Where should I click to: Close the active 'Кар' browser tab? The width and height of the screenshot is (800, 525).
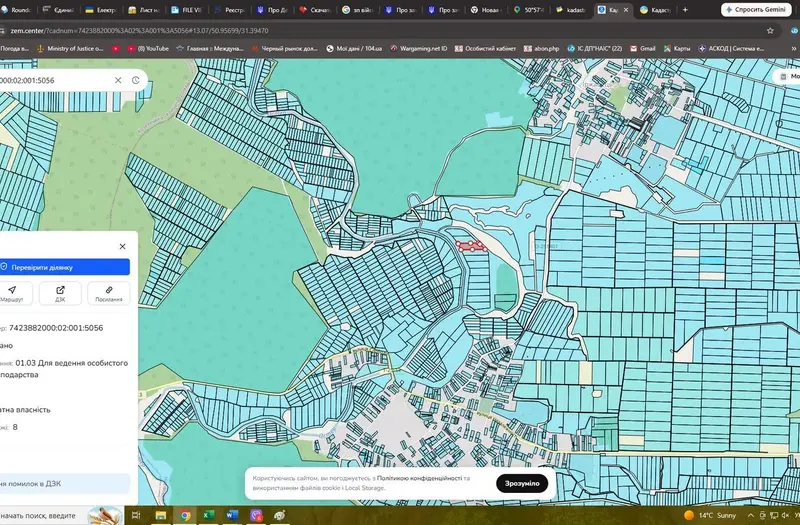(x=626, y=10)
